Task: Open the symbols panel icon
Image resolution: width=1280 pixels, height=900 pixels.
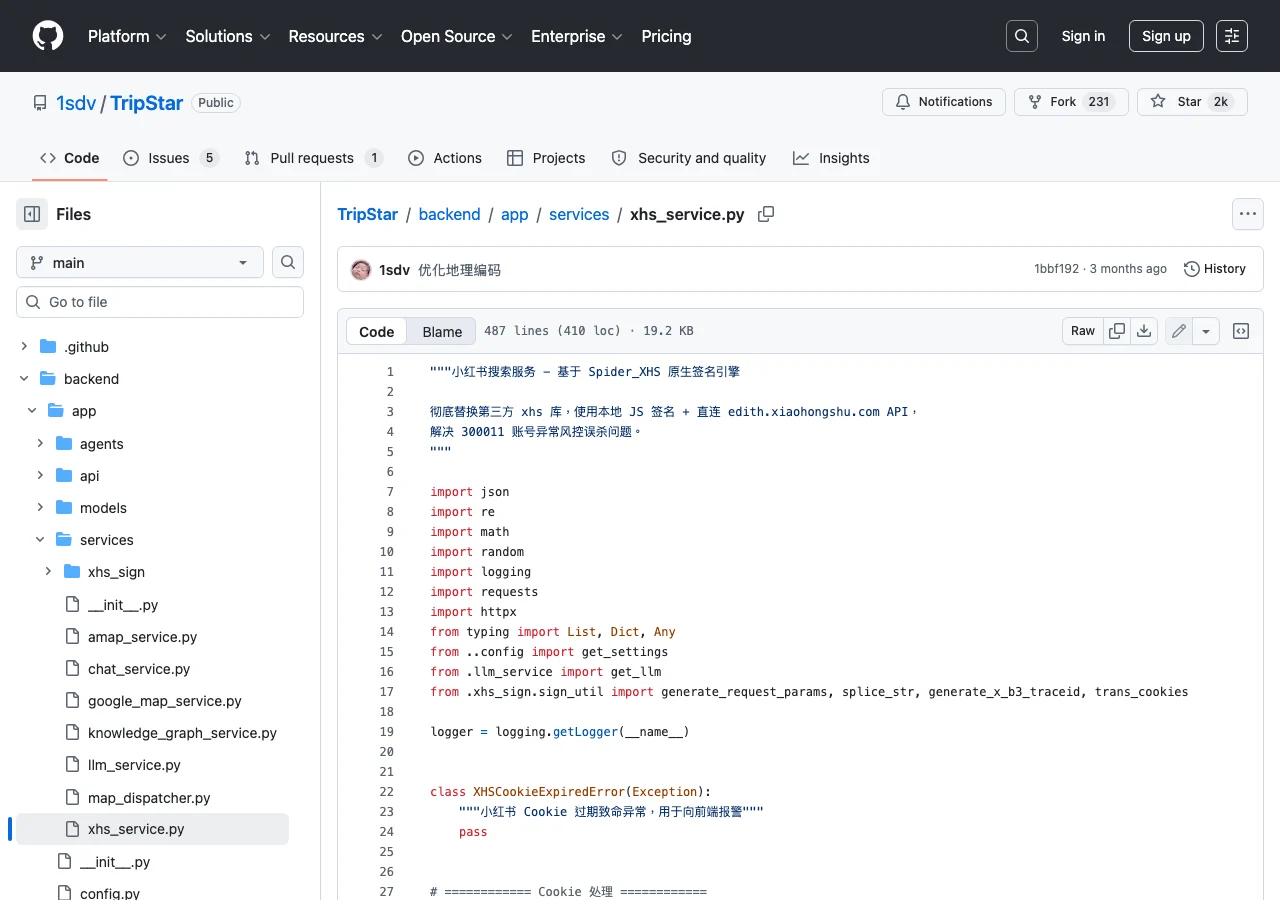Action: point(1241,331)
